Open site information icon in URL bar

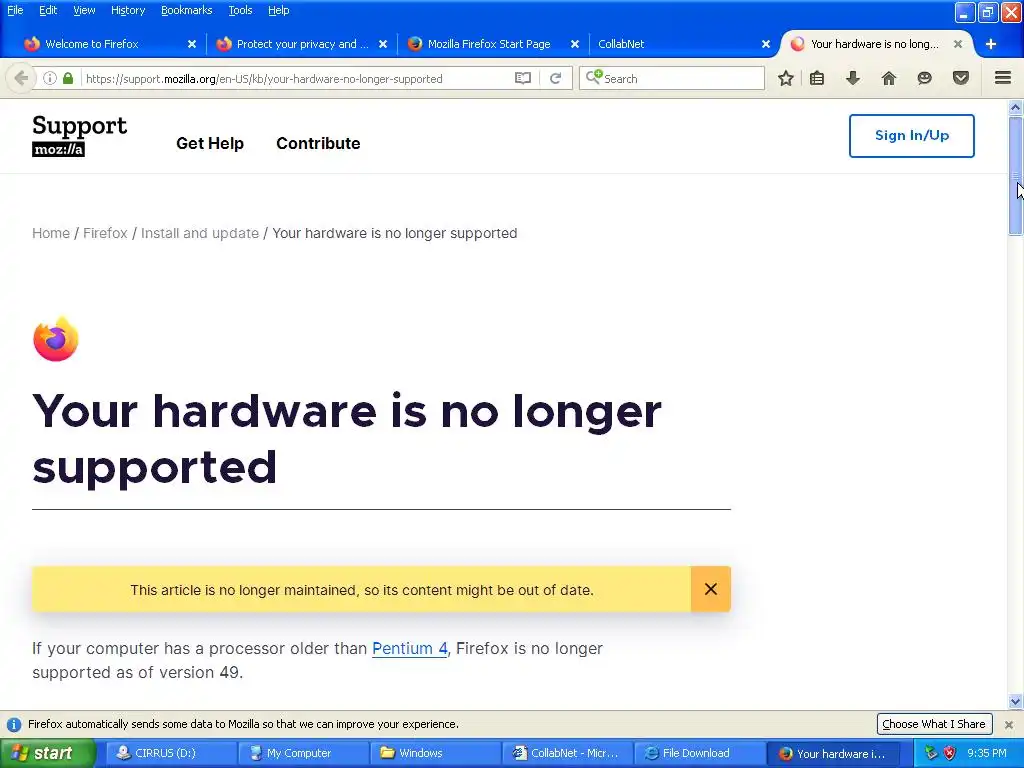pos(50,78)
